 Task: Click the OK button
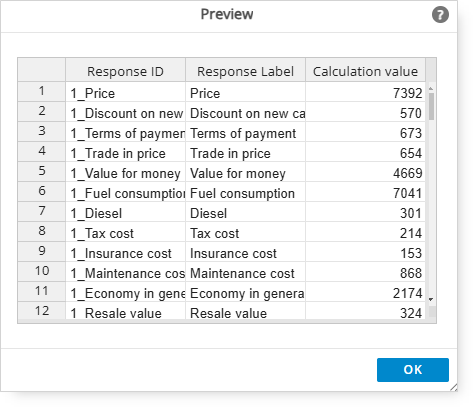click(x=413, y=370)
